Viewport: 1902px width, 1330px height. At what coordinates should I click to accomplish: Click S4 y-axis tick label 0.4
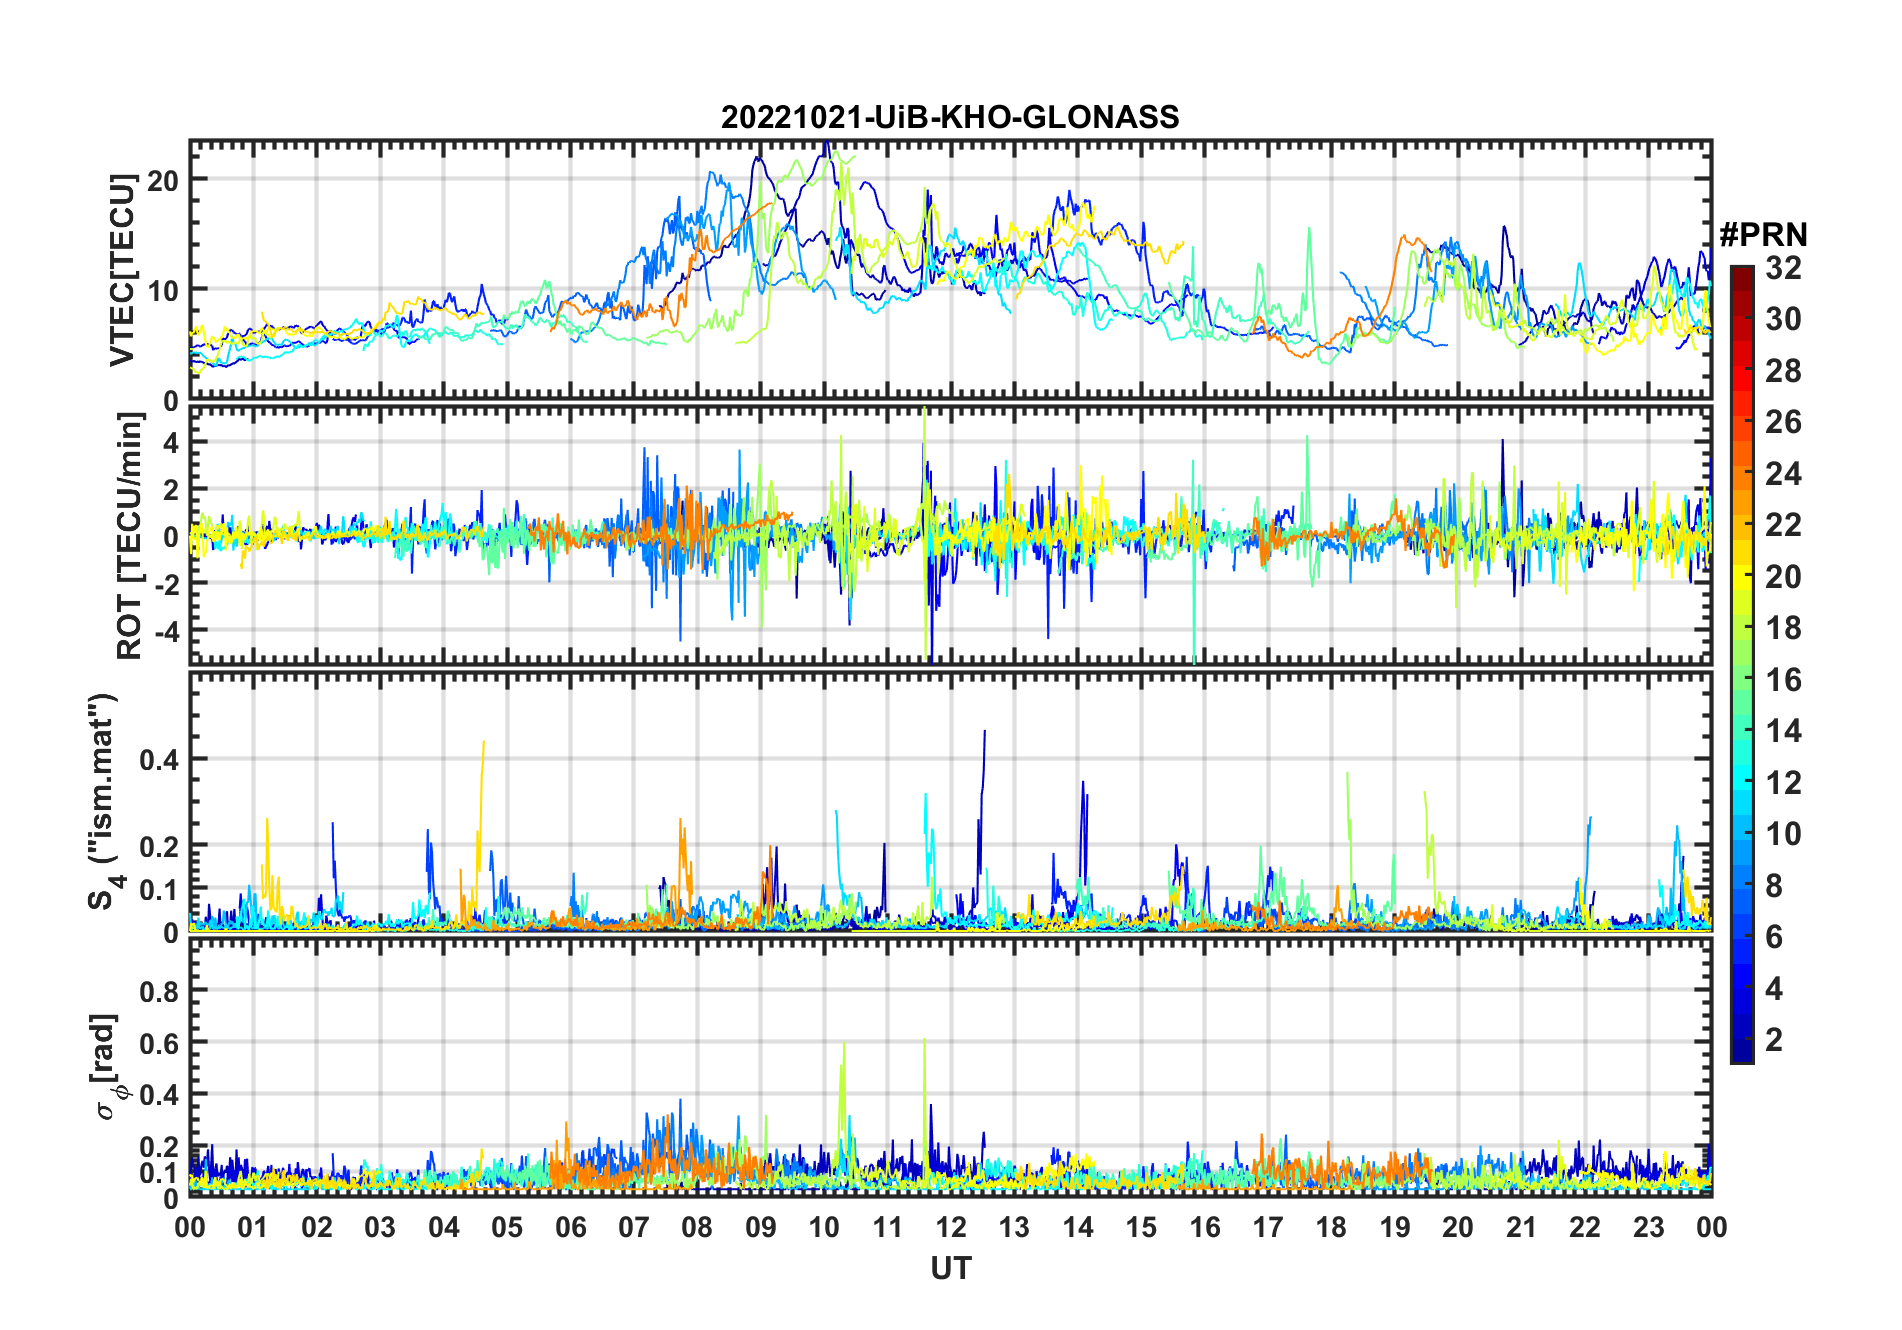coord(159,759)
